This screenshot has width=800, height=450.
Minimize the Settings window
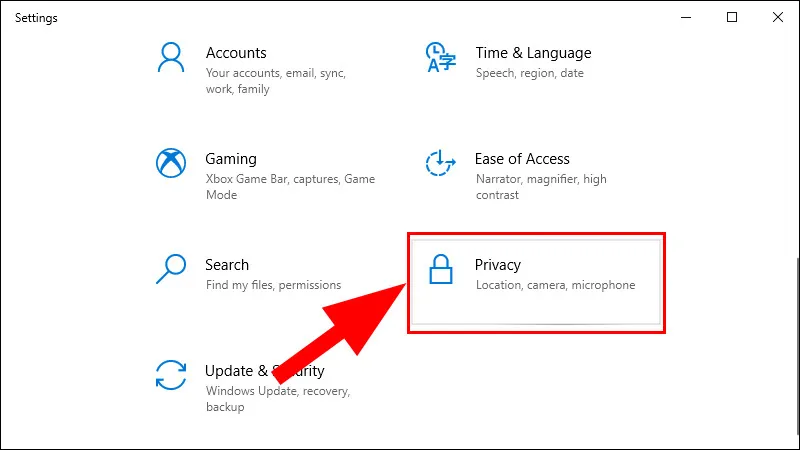tap(686, 17)
